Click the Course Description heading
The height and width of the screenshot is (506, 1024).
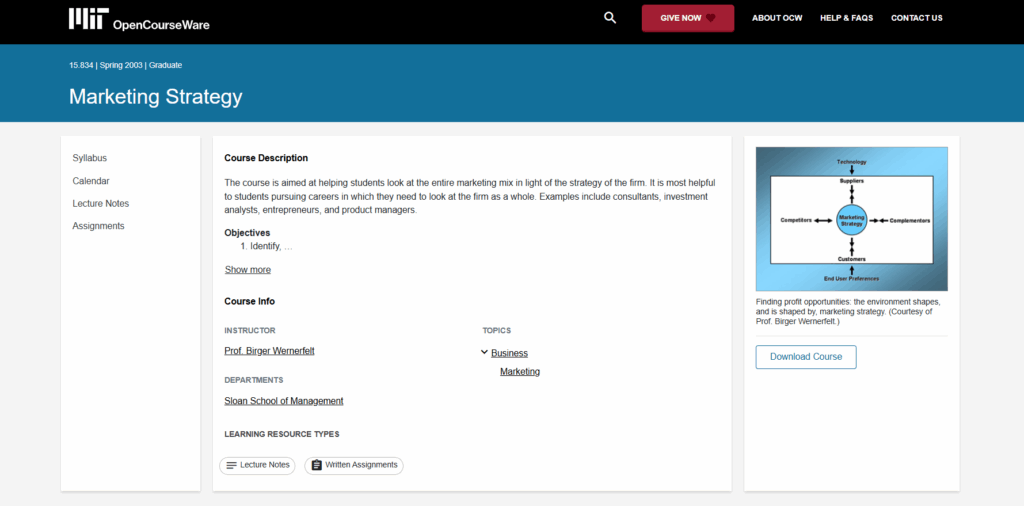(x=266, y=158)
